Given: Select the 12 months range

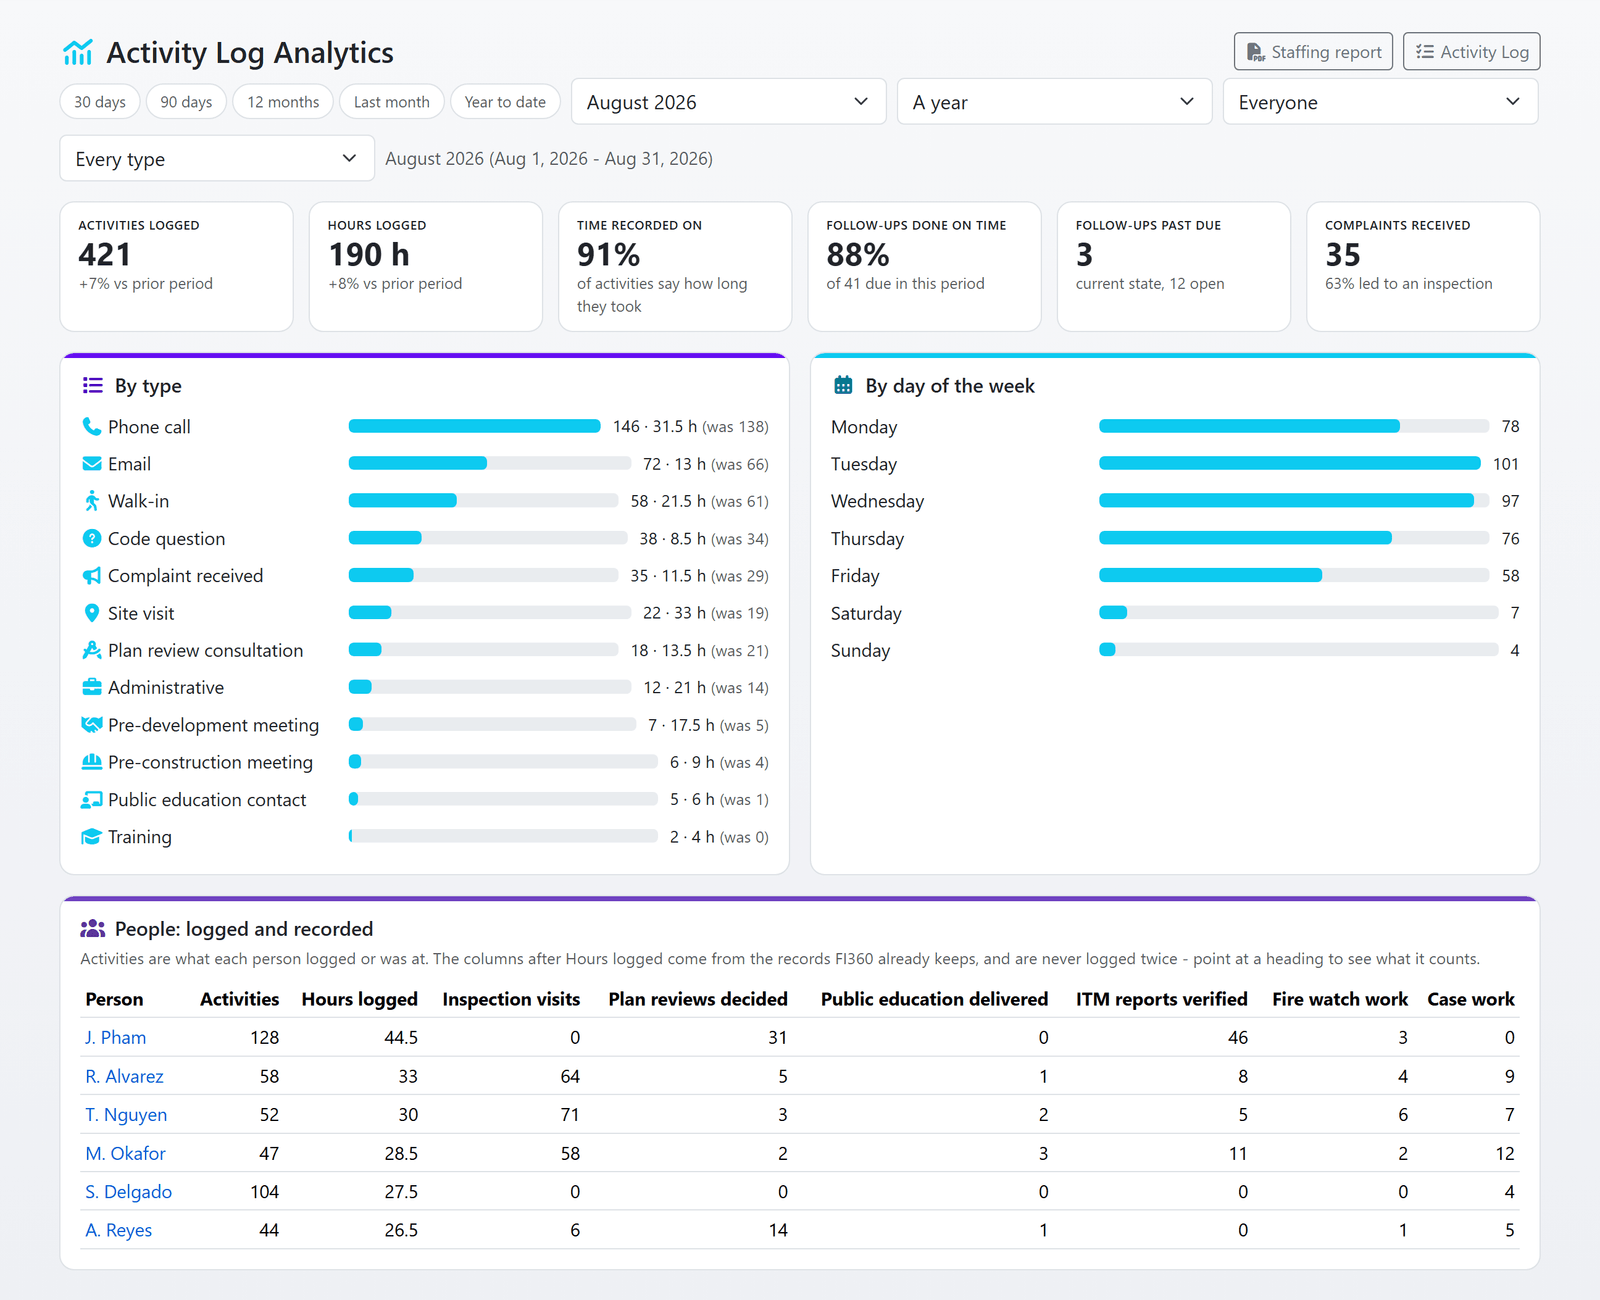Looking at the screenshot, I should (x=283, y=102).
